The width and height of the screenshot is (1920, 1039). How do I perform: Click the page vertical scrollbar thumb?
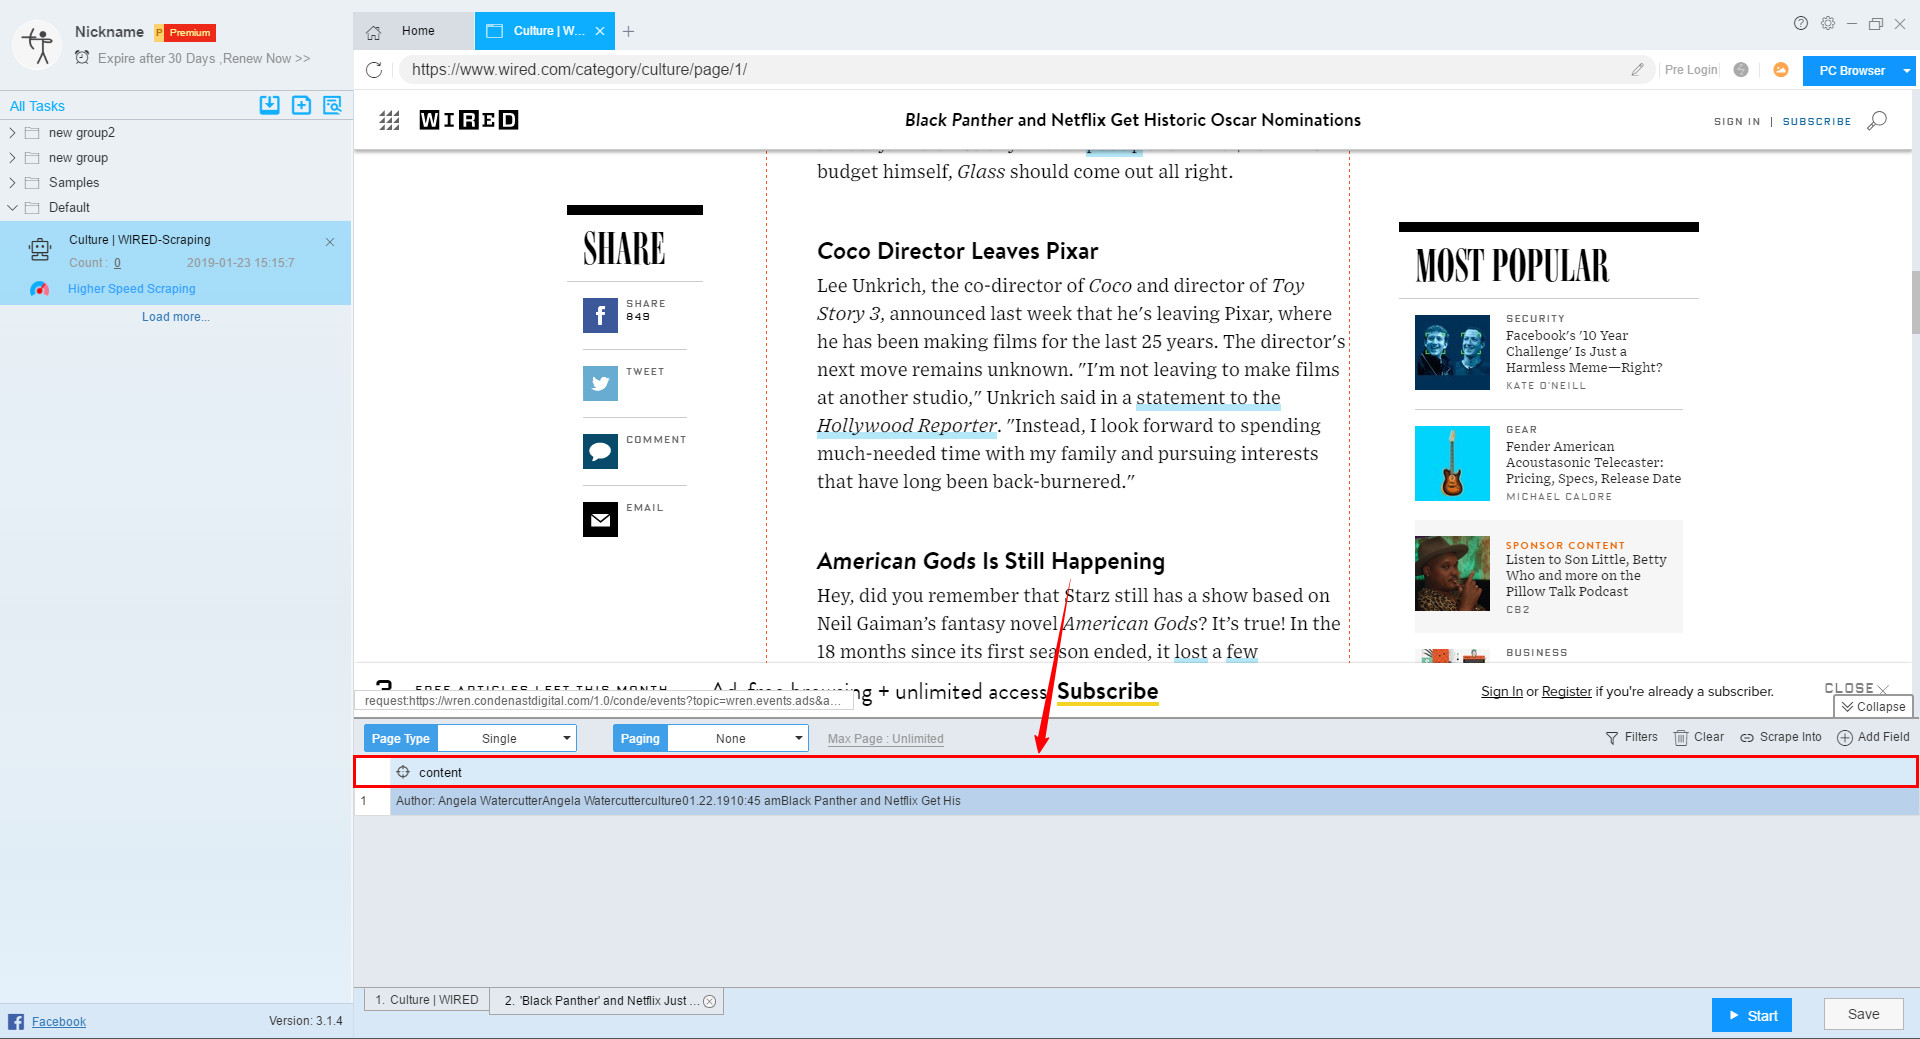[x=1915, y=302]
